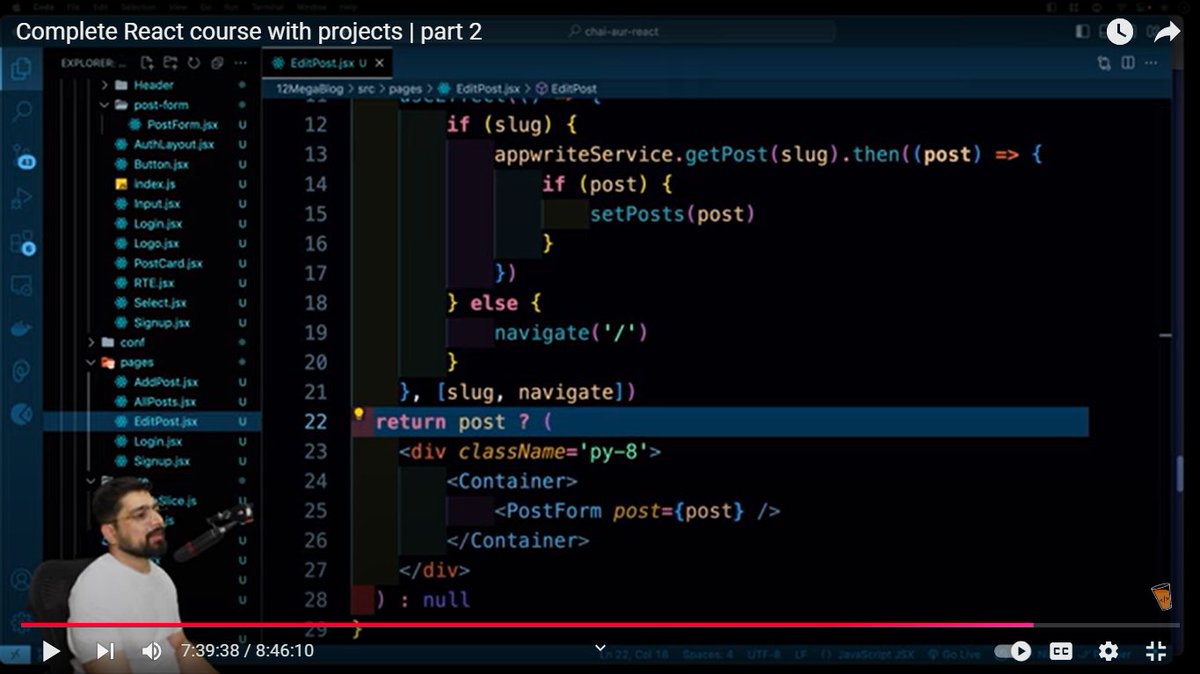1200x674 pixels.
Task: Open Input.jsx file
Action: click(x=157, y=204)
